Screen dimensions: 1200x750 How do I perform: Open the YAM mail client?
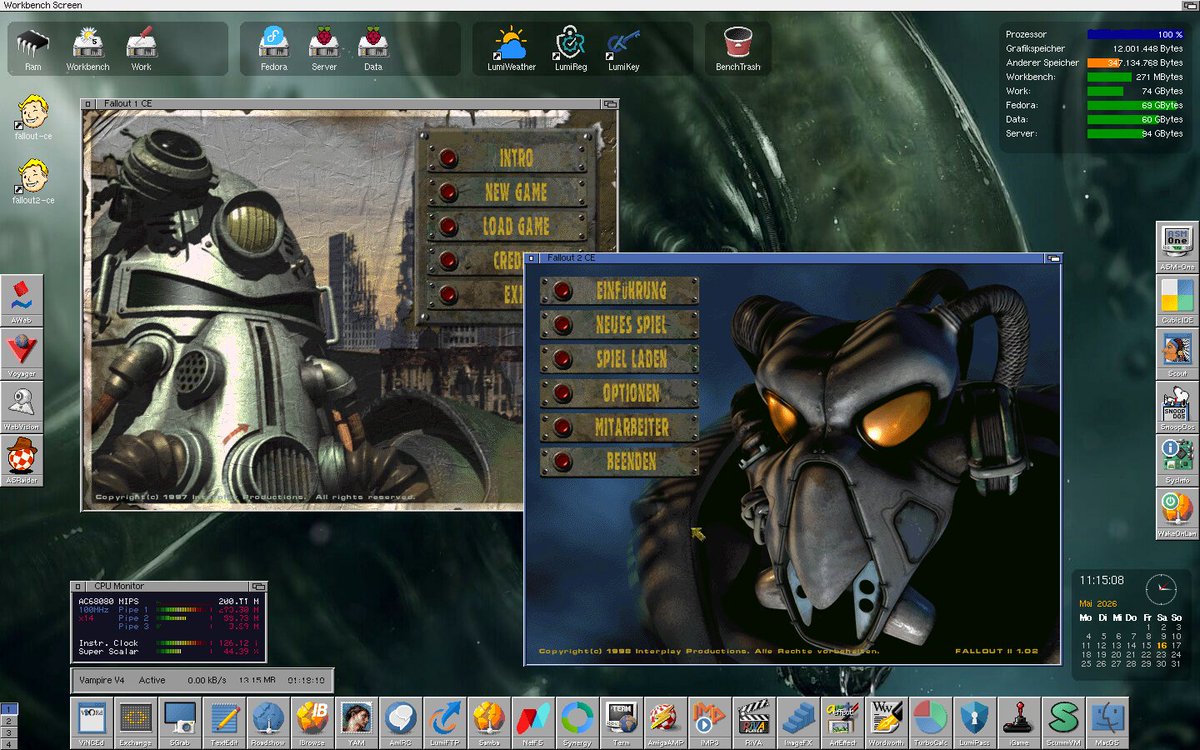coord(356,723)
